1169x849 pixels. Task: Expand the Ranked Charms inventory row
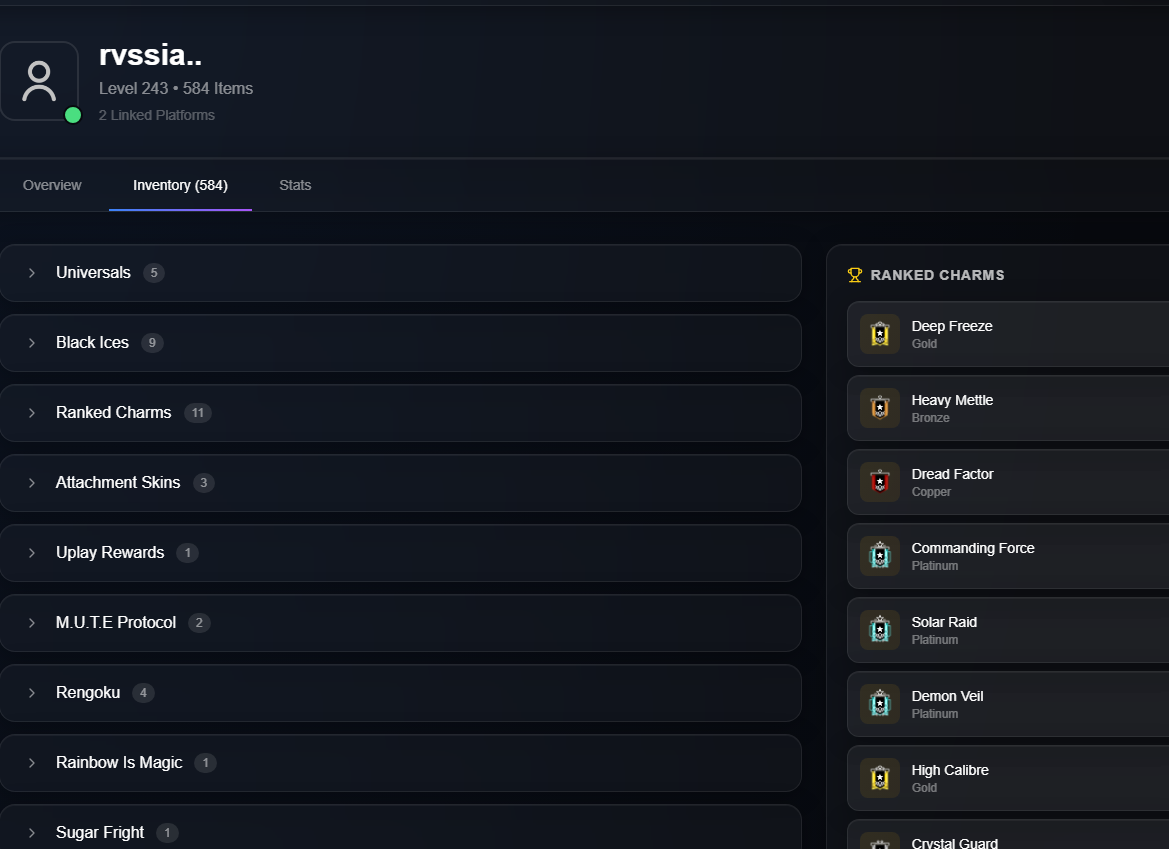pos(400,413)
